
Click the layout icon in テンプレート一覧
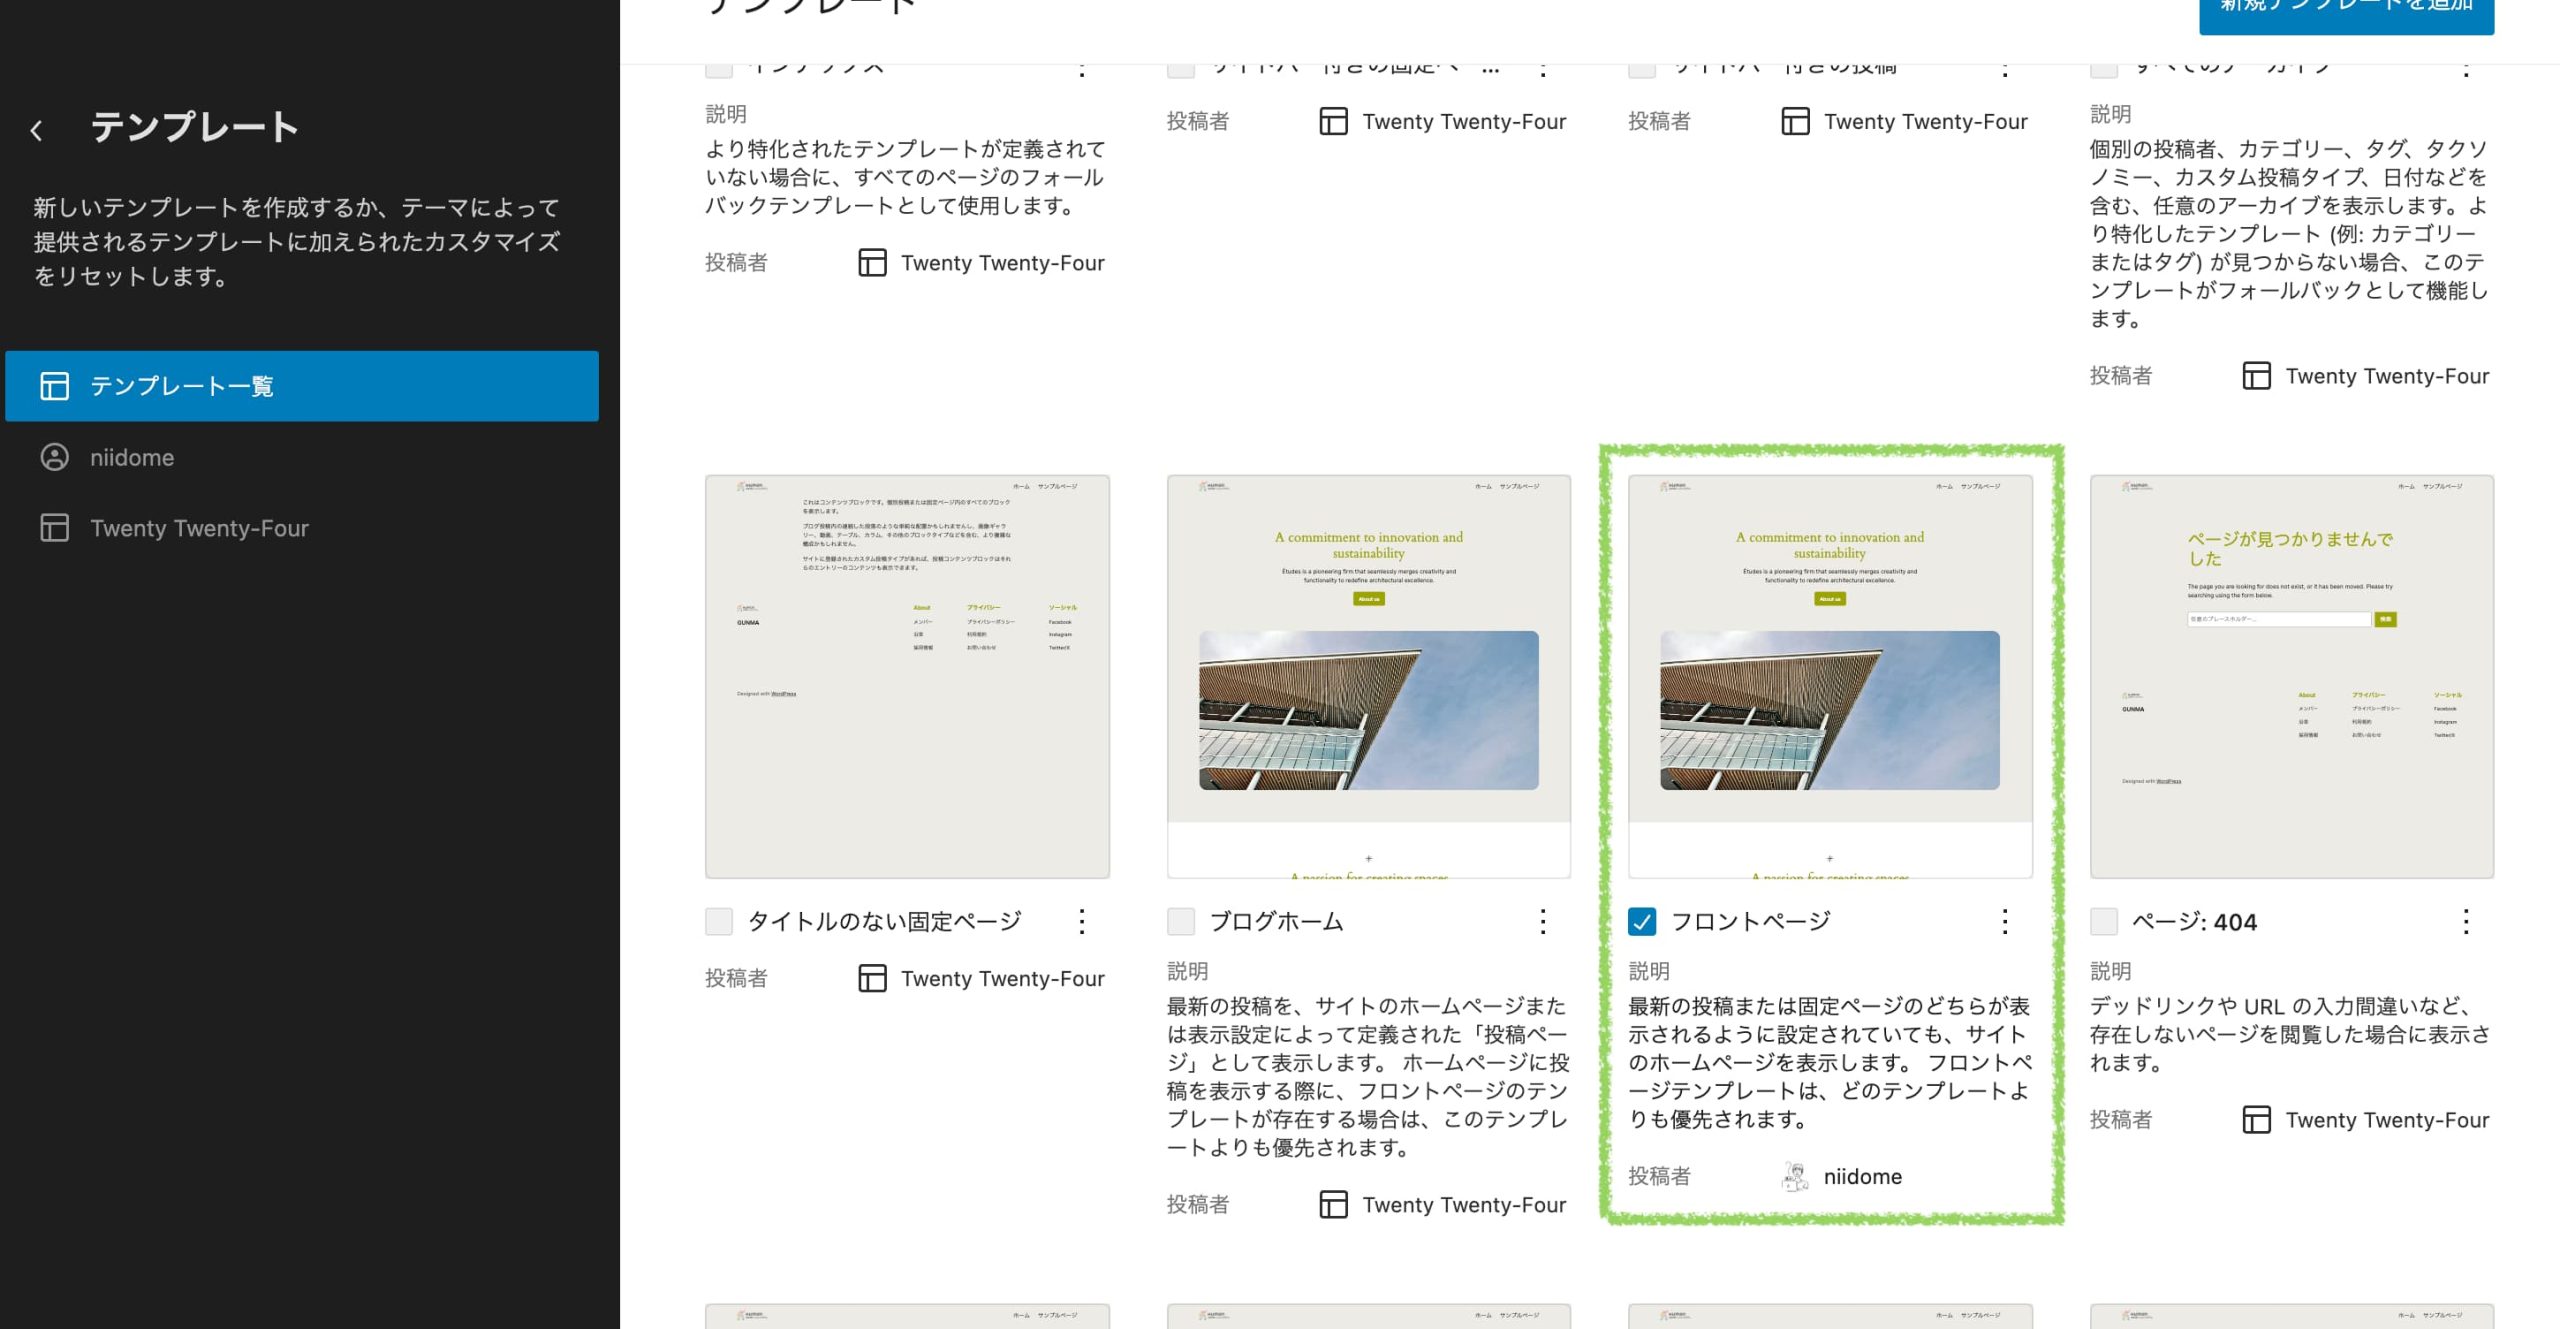click(x=54, y=386)
